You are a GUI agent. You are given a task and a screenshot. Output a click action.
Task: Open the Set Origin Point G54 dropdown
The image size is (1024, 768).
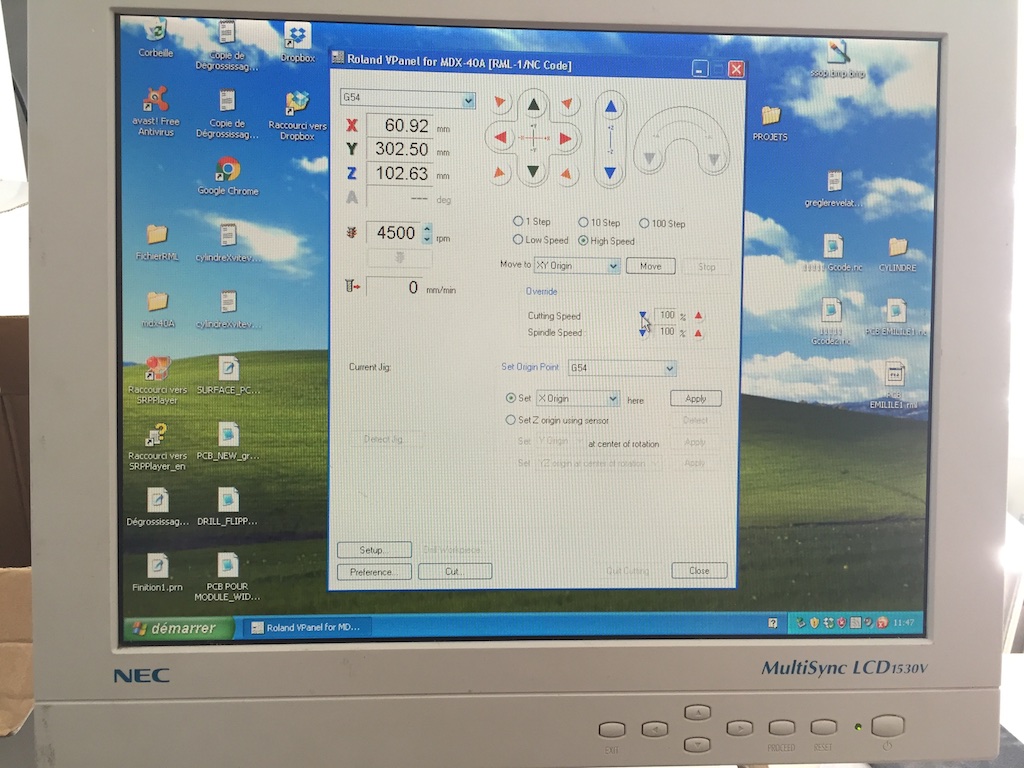669,368
